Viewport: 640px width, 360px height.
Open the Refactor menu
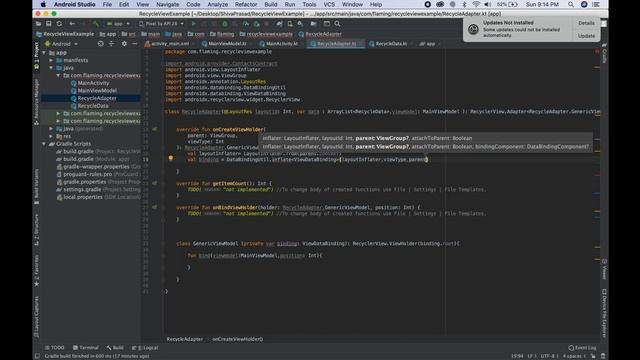(246, 4)
